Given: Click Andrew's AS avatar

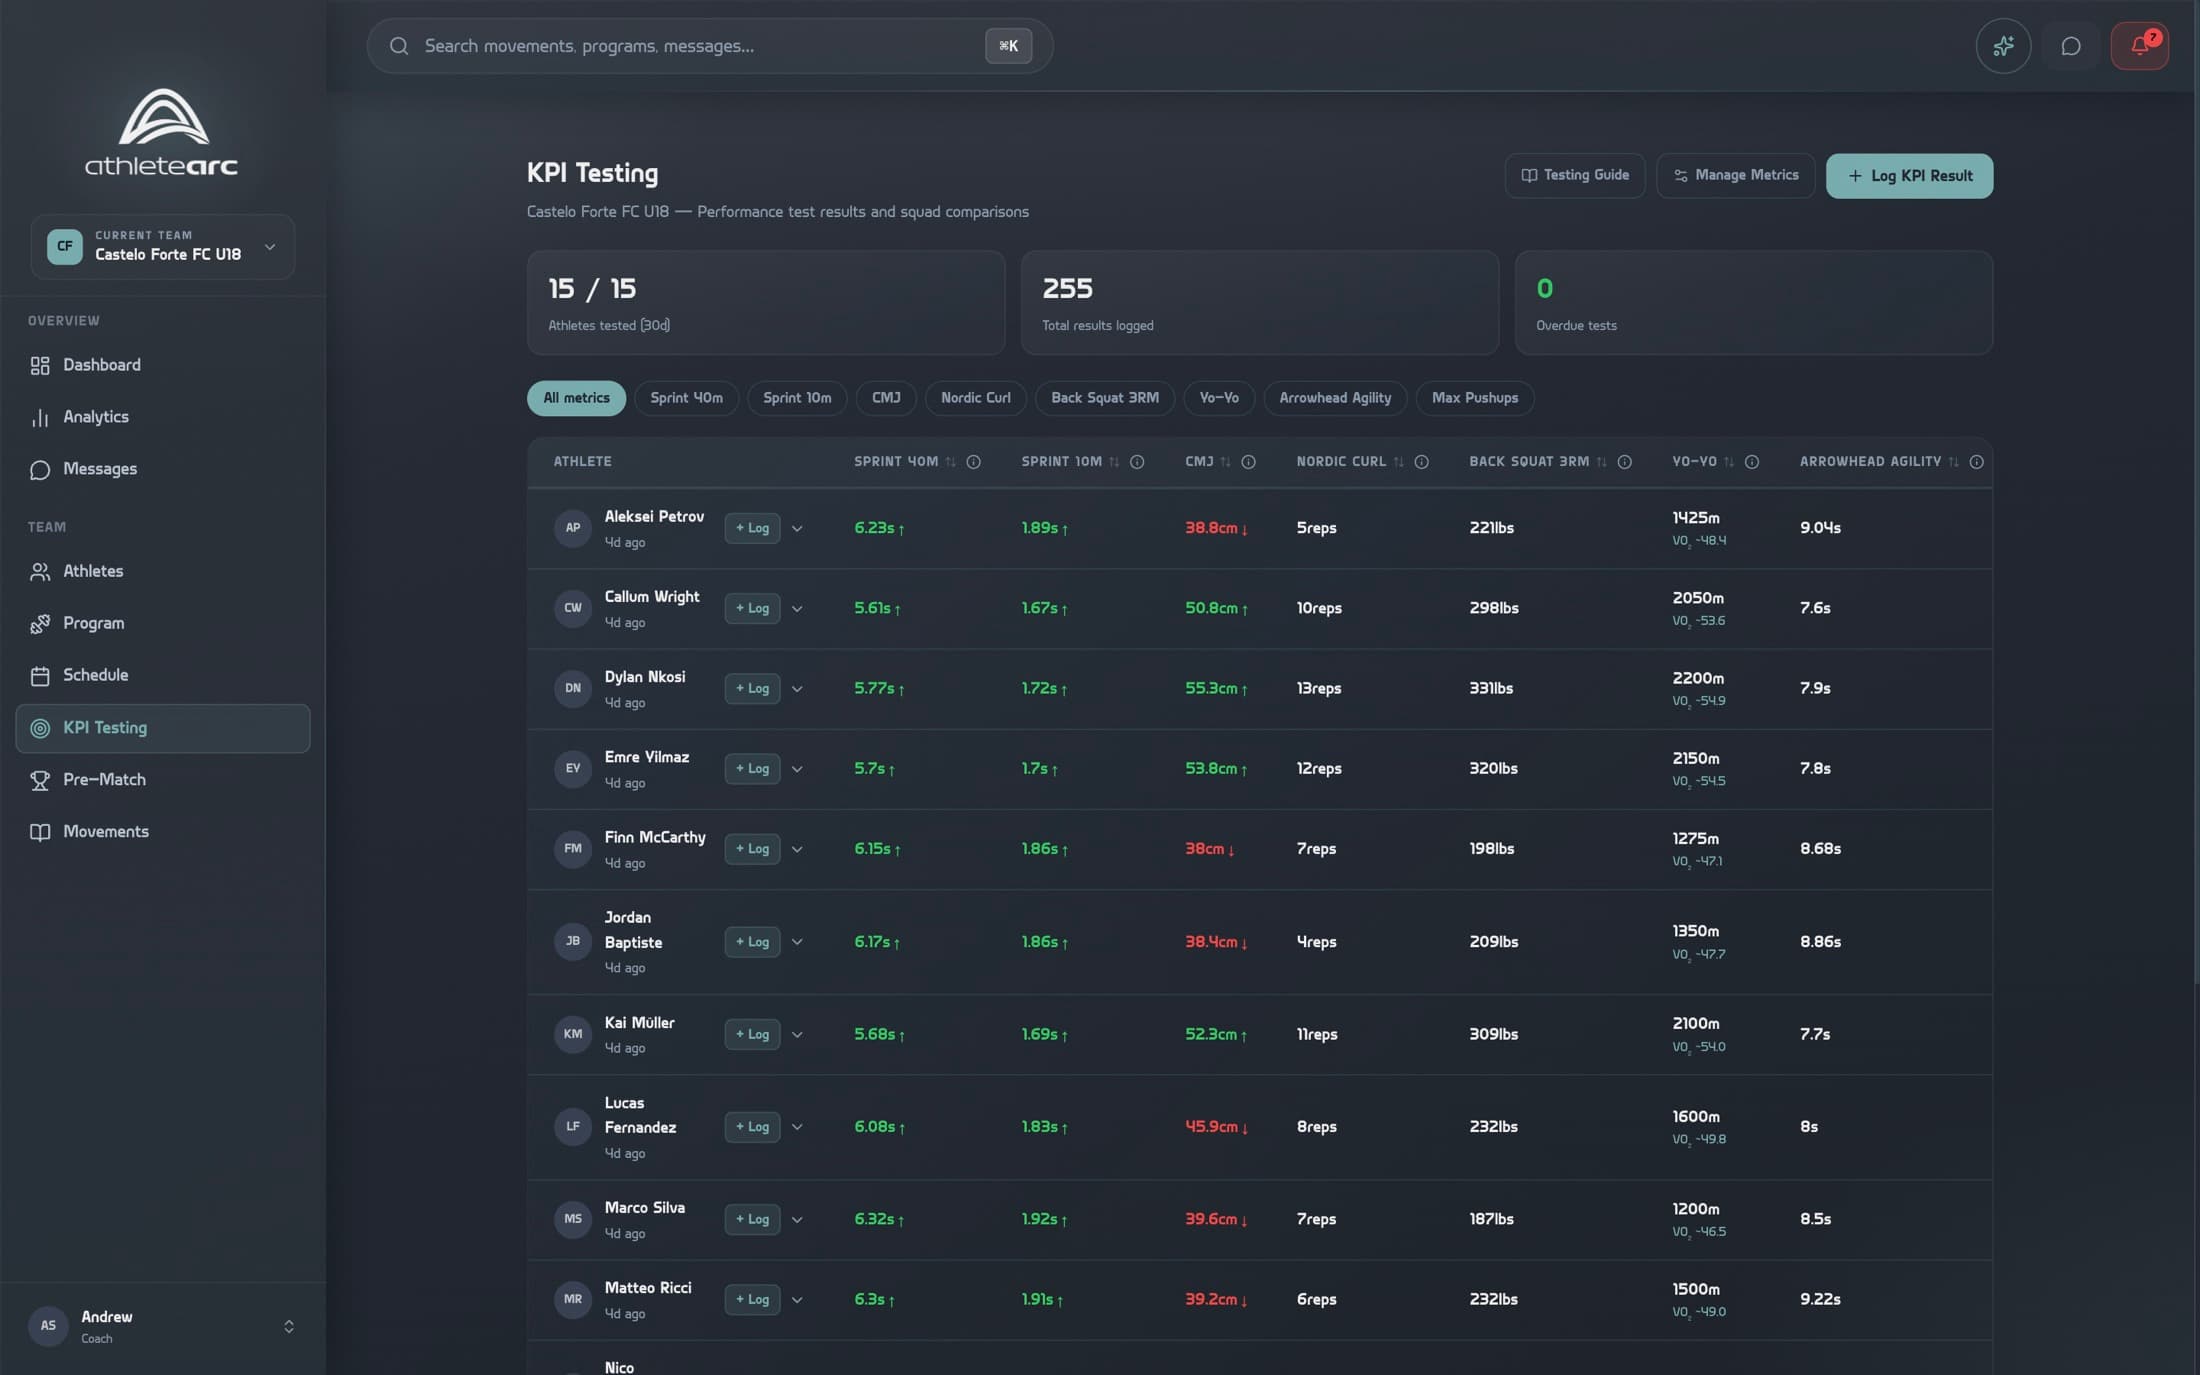Looking at the screenshot, I should [48, 1326].
